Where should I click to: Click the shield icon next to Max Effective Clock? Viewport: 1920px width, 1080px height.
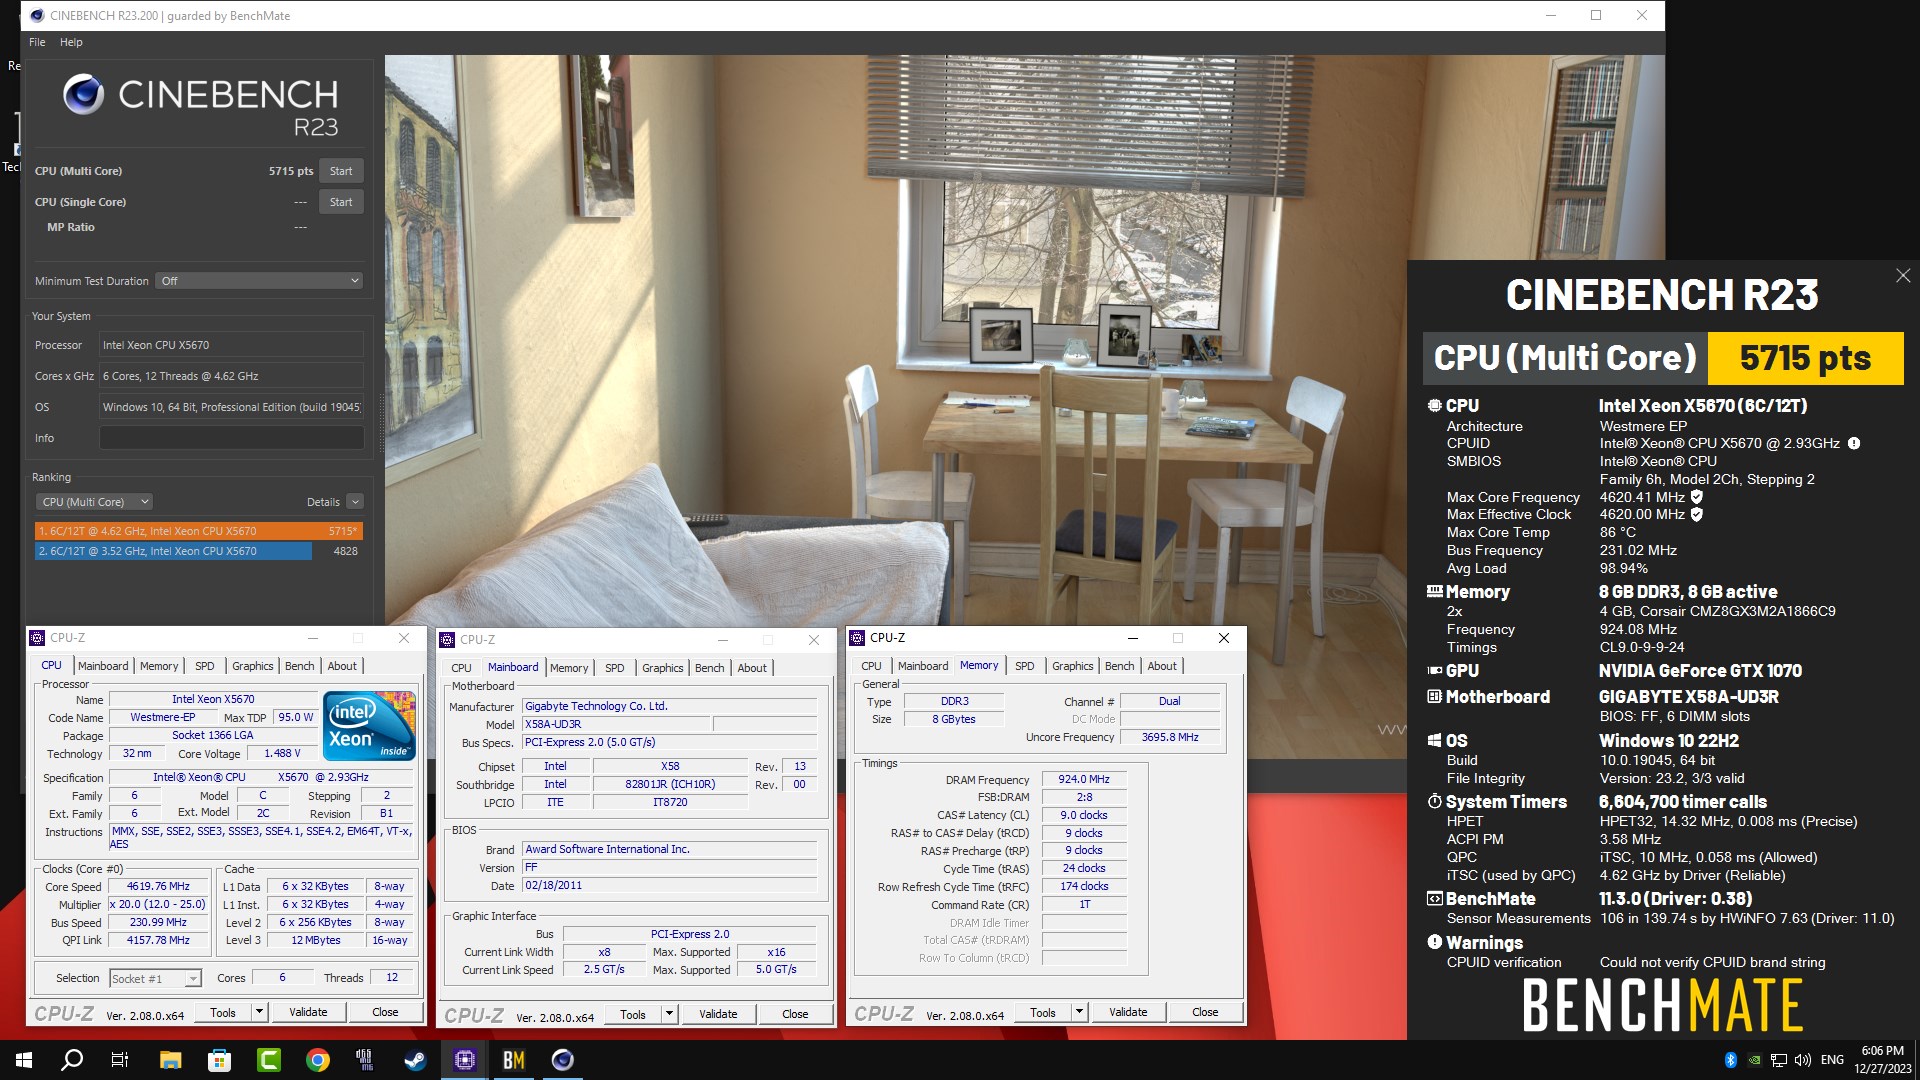[x=1696, y=515]
